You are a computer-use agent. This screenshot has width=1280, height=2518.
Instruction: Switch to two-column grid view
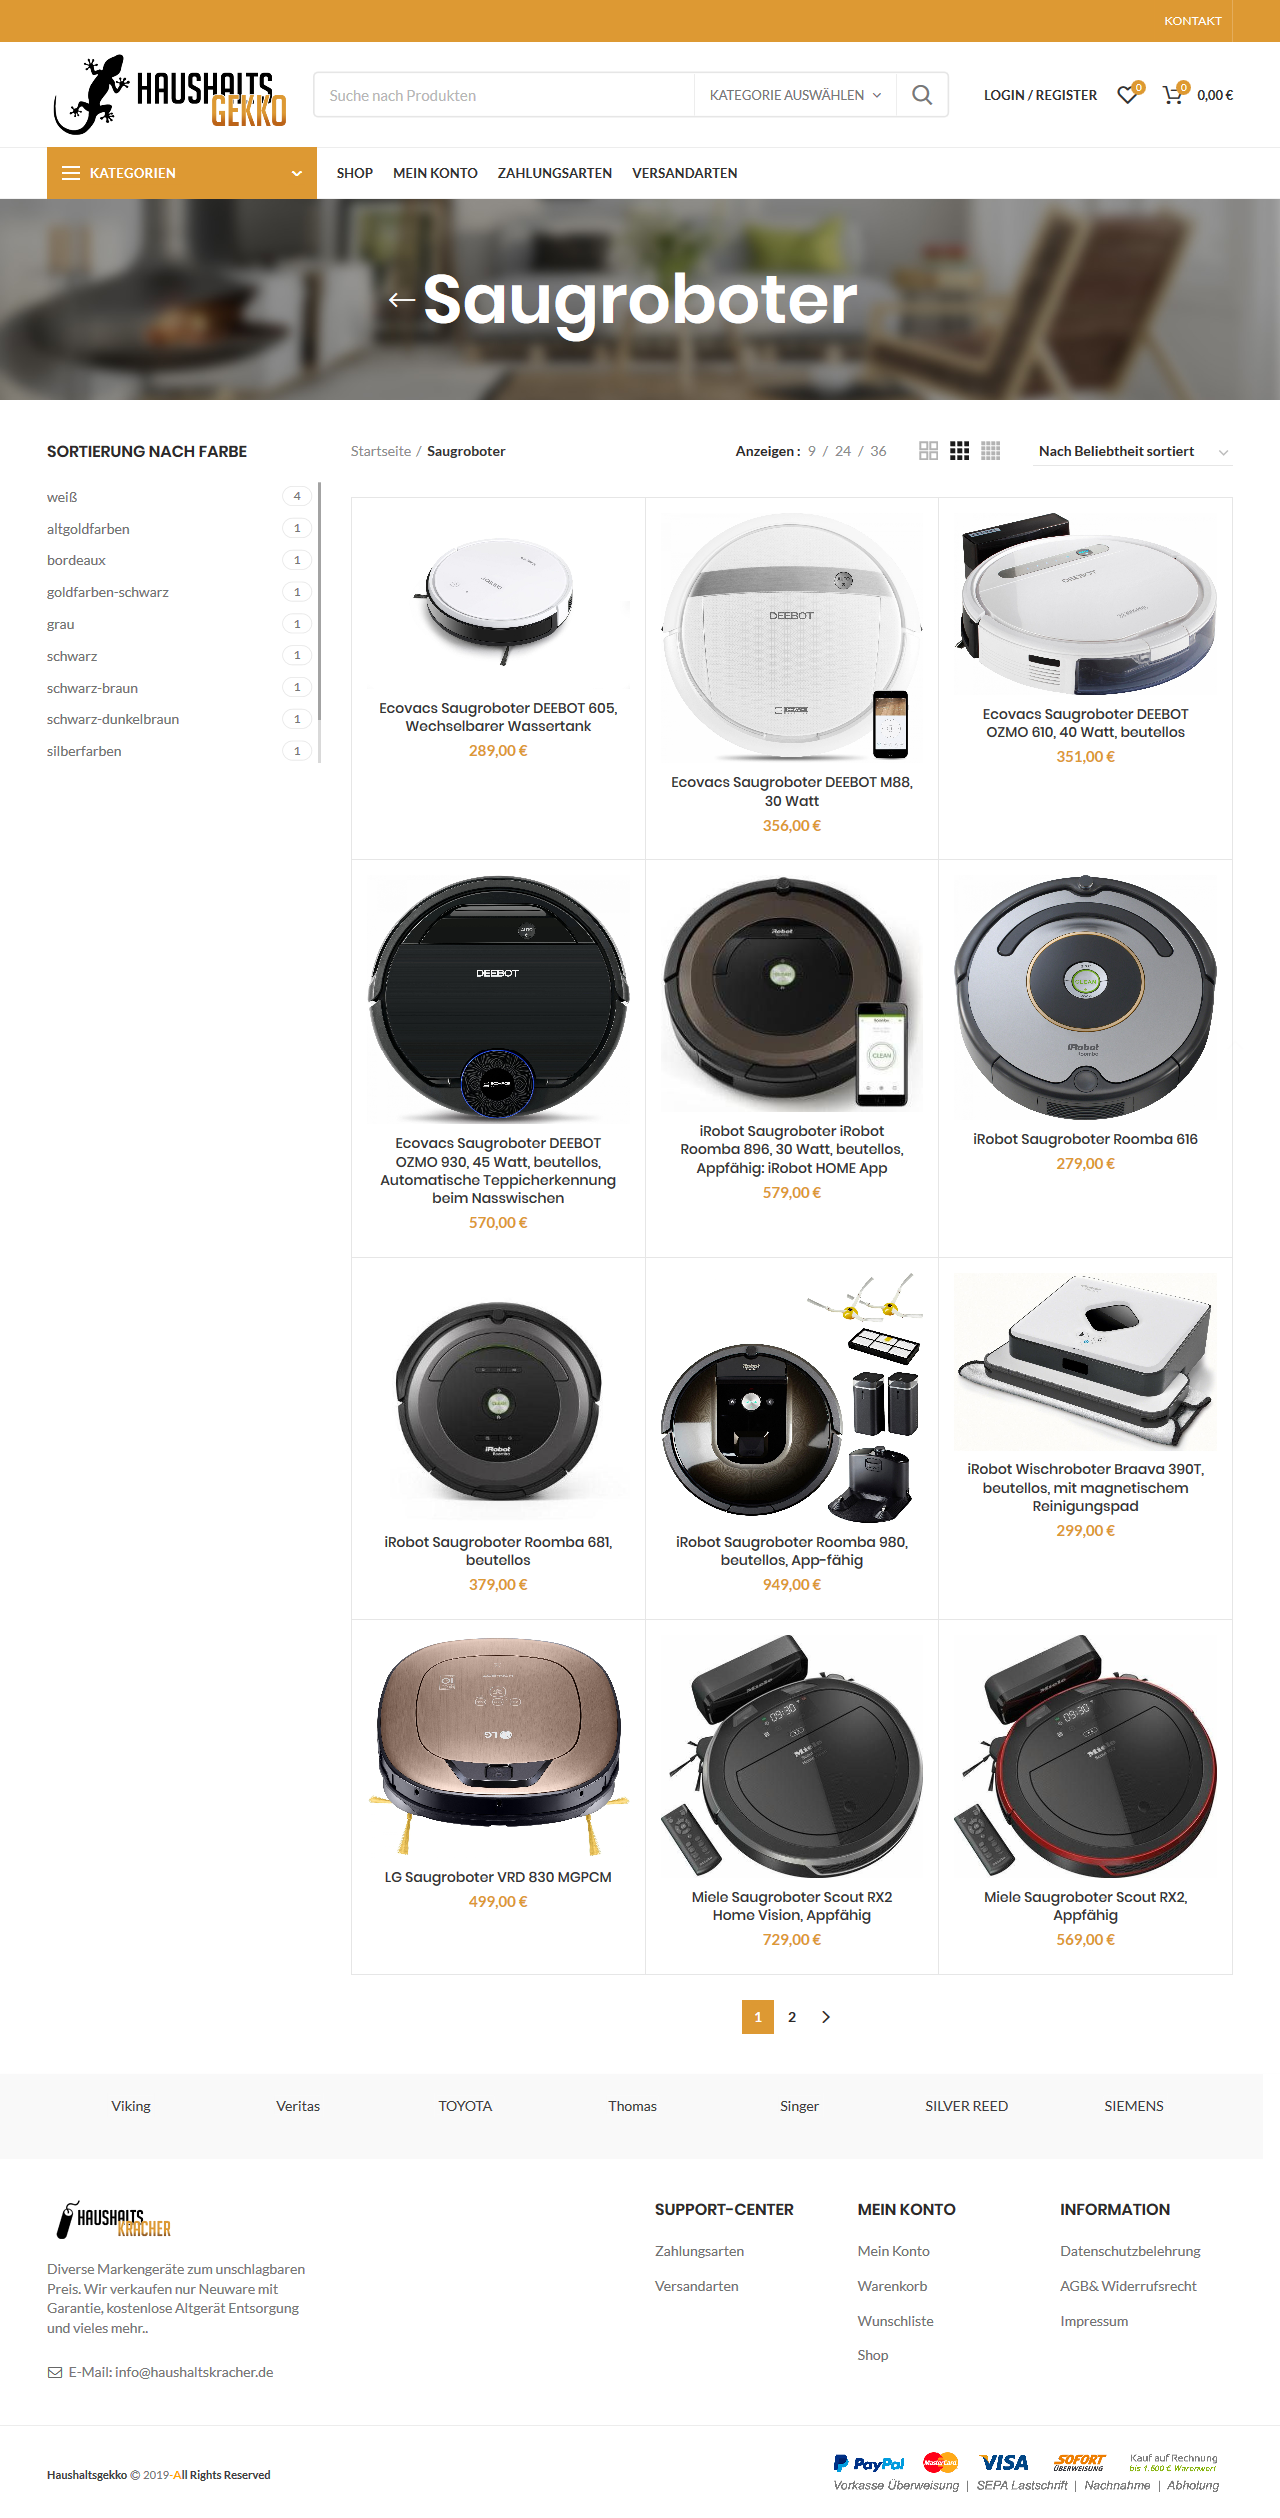[x=928, y=451]
